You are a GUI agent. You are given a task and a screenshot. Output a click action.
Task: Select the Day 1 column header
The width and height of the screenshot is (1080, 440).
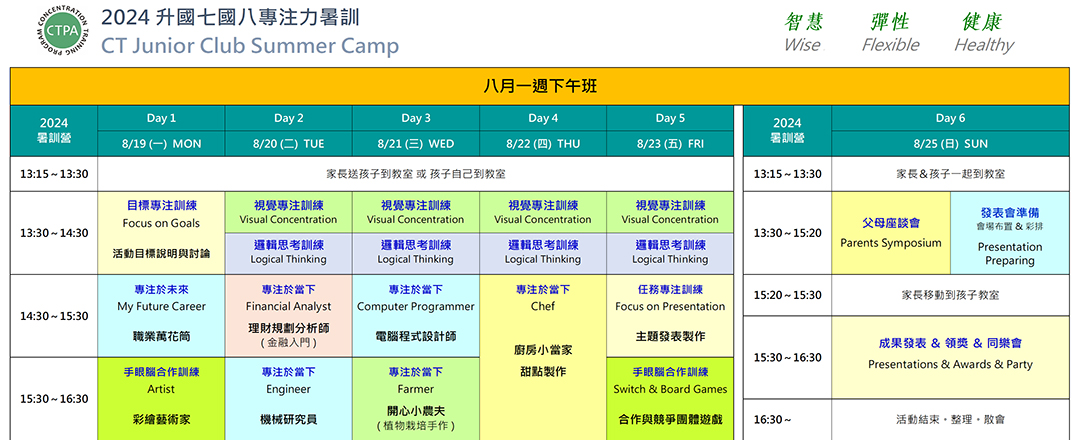pyautogui.click(x=161, y=118)
